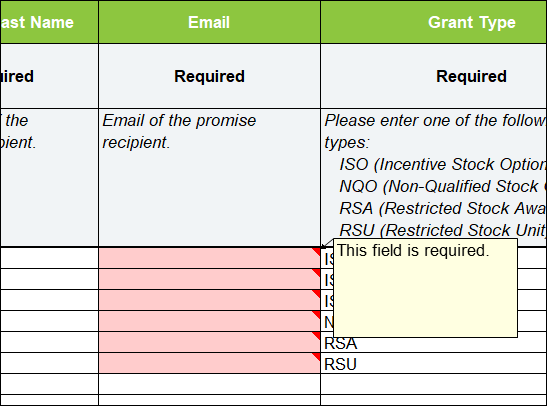Select the empty Grant Type cell below RSU
Viewport: 547px width, 406px height.
pos(434,384)
